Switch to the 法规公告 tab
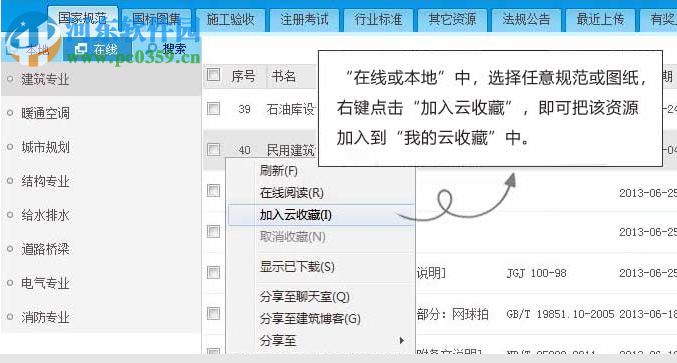Screen dimensions: 677x363 (x=527, y=19)
